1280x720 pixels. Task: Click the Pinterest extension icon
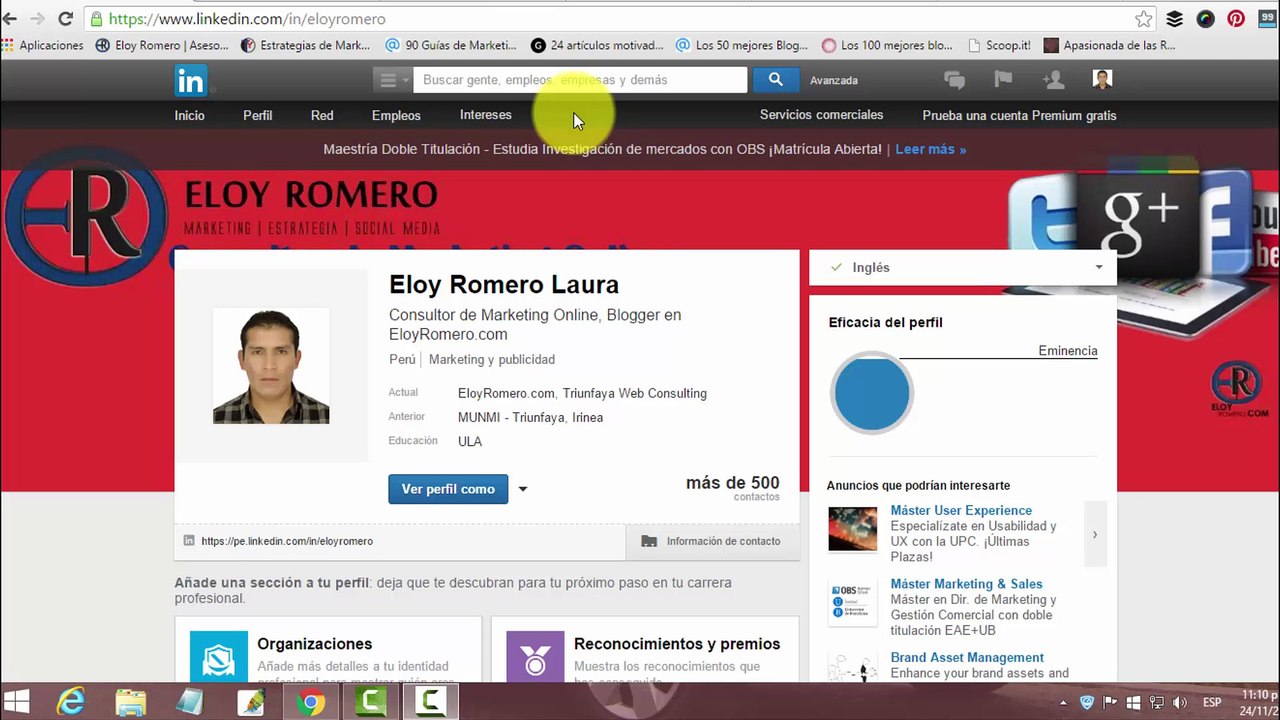click(1236, 18)
